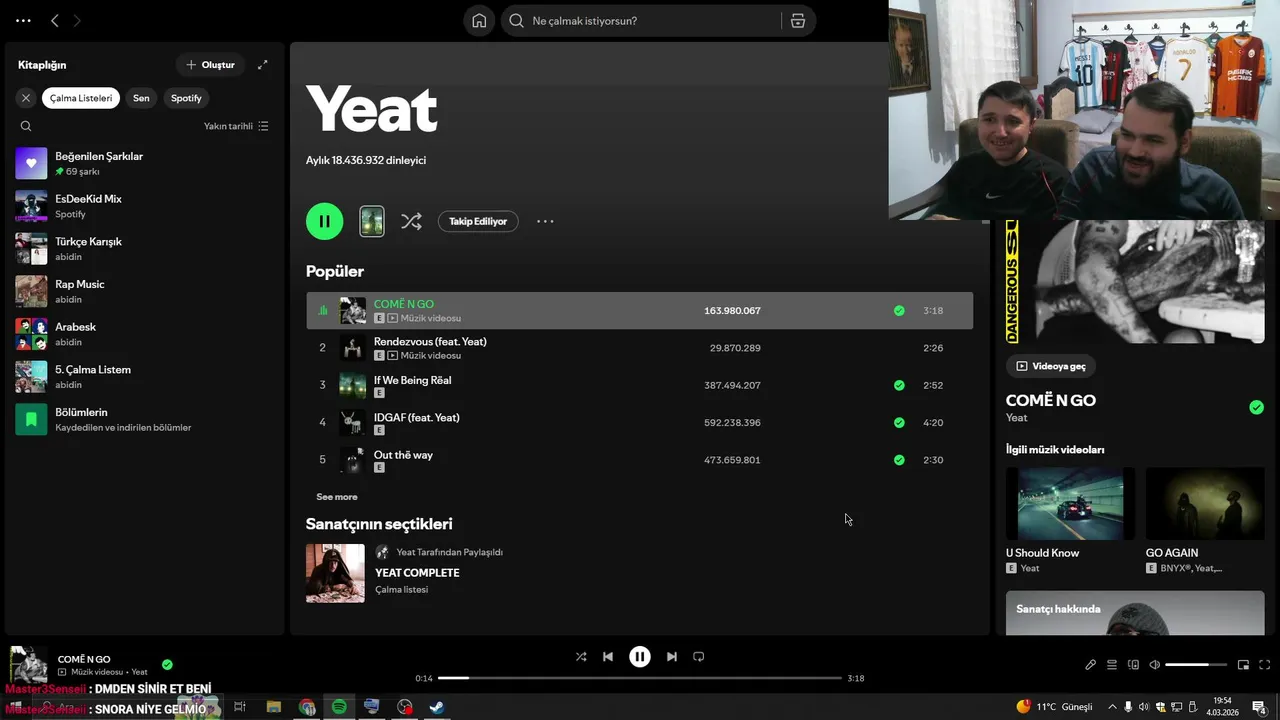This screenshot has height=720, width=1280.
Task: Toggle shuffle in the bottom player
Action: coord(581,657)
